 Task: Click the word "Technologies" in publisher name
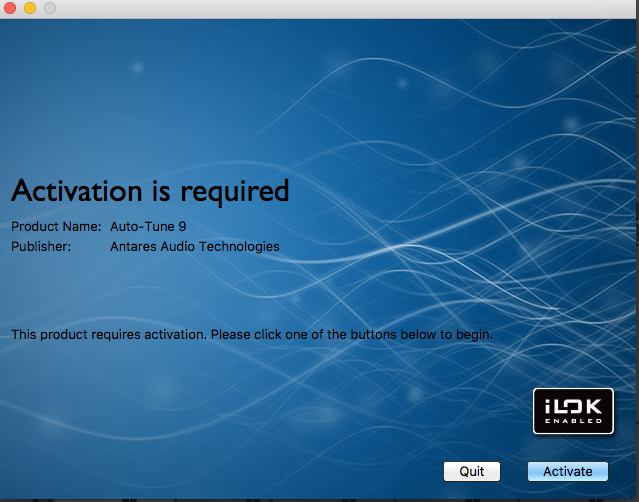click(x=242, y=246)
